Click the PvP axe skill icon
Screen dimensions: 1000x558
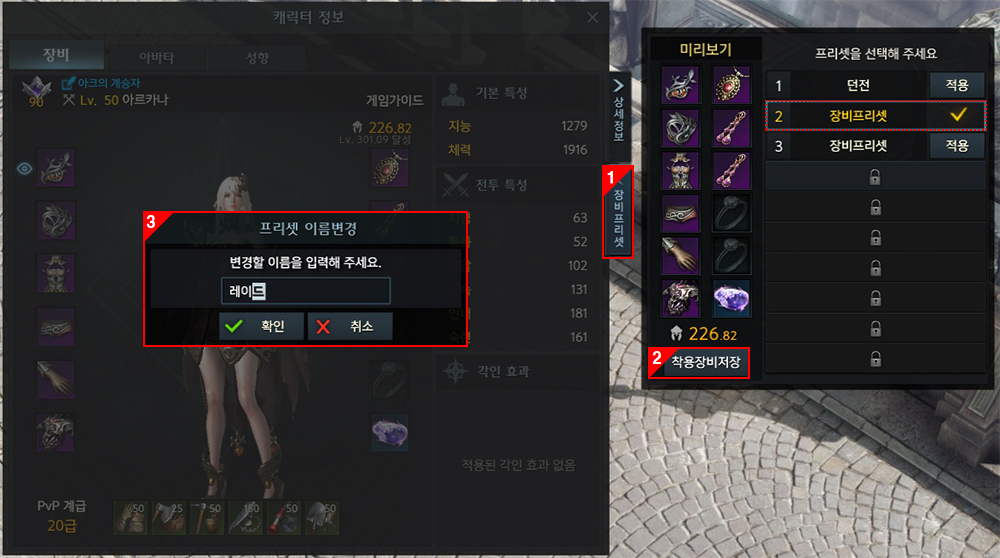pyautogui.click(x=168, y=517)
